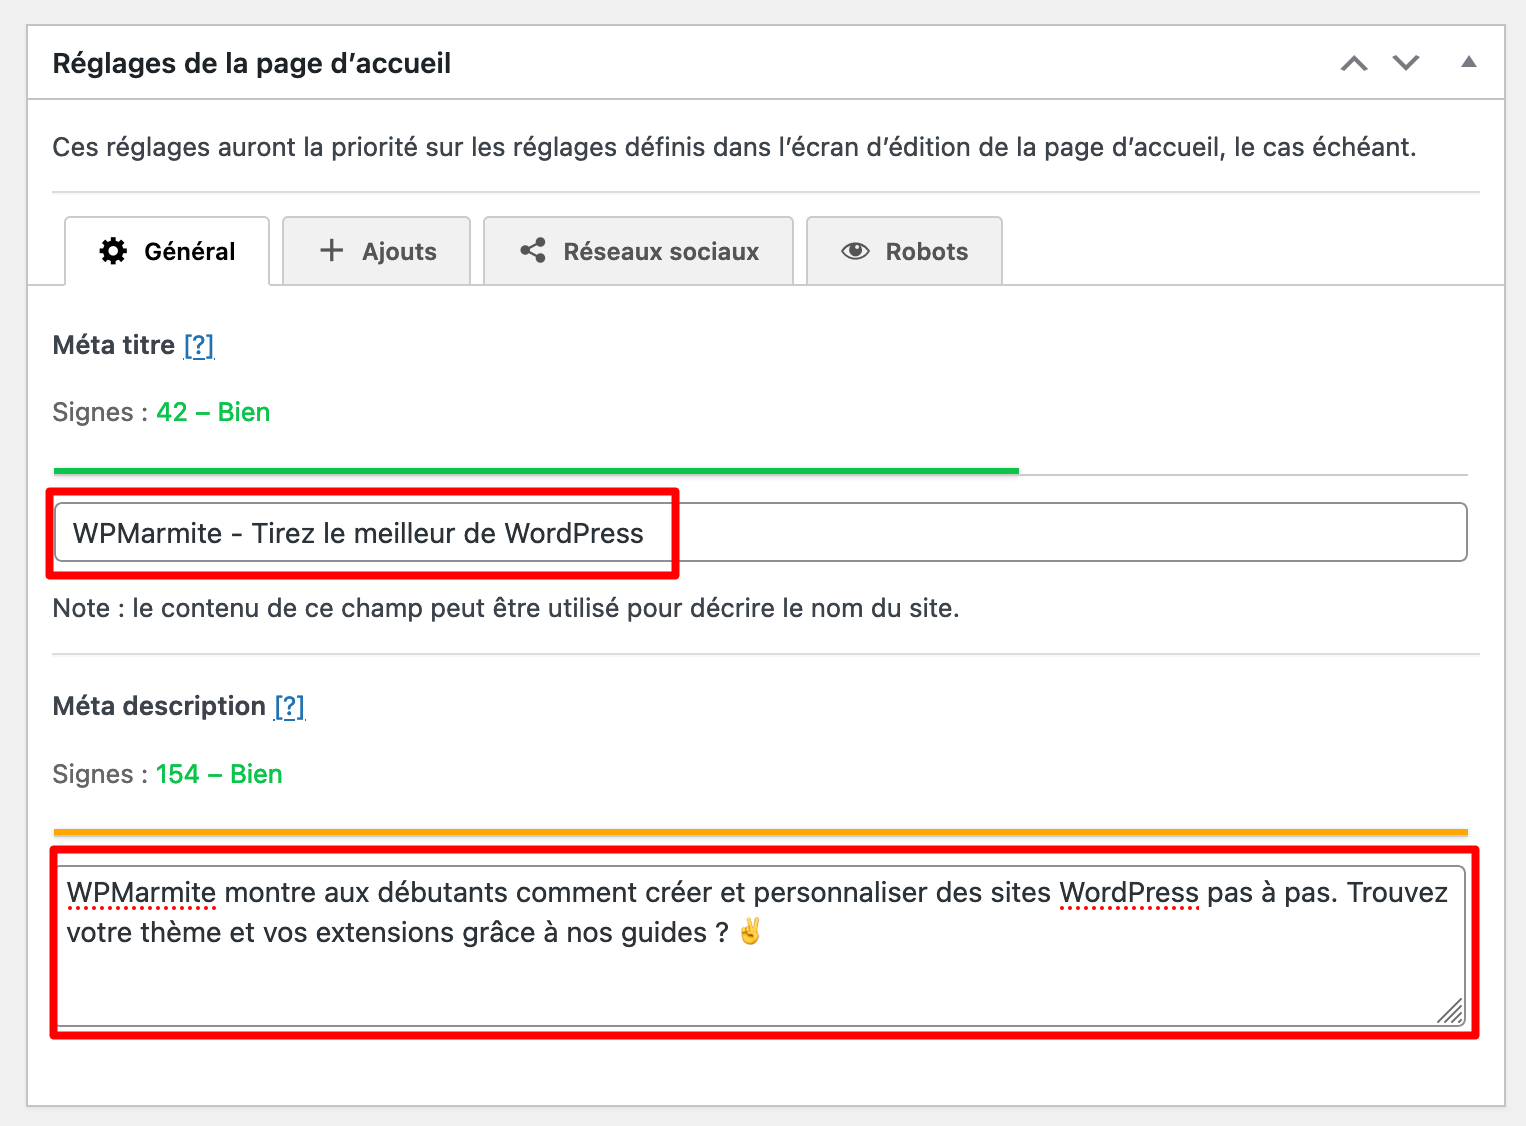Click the orange meta description length bar

pos(760,831)
